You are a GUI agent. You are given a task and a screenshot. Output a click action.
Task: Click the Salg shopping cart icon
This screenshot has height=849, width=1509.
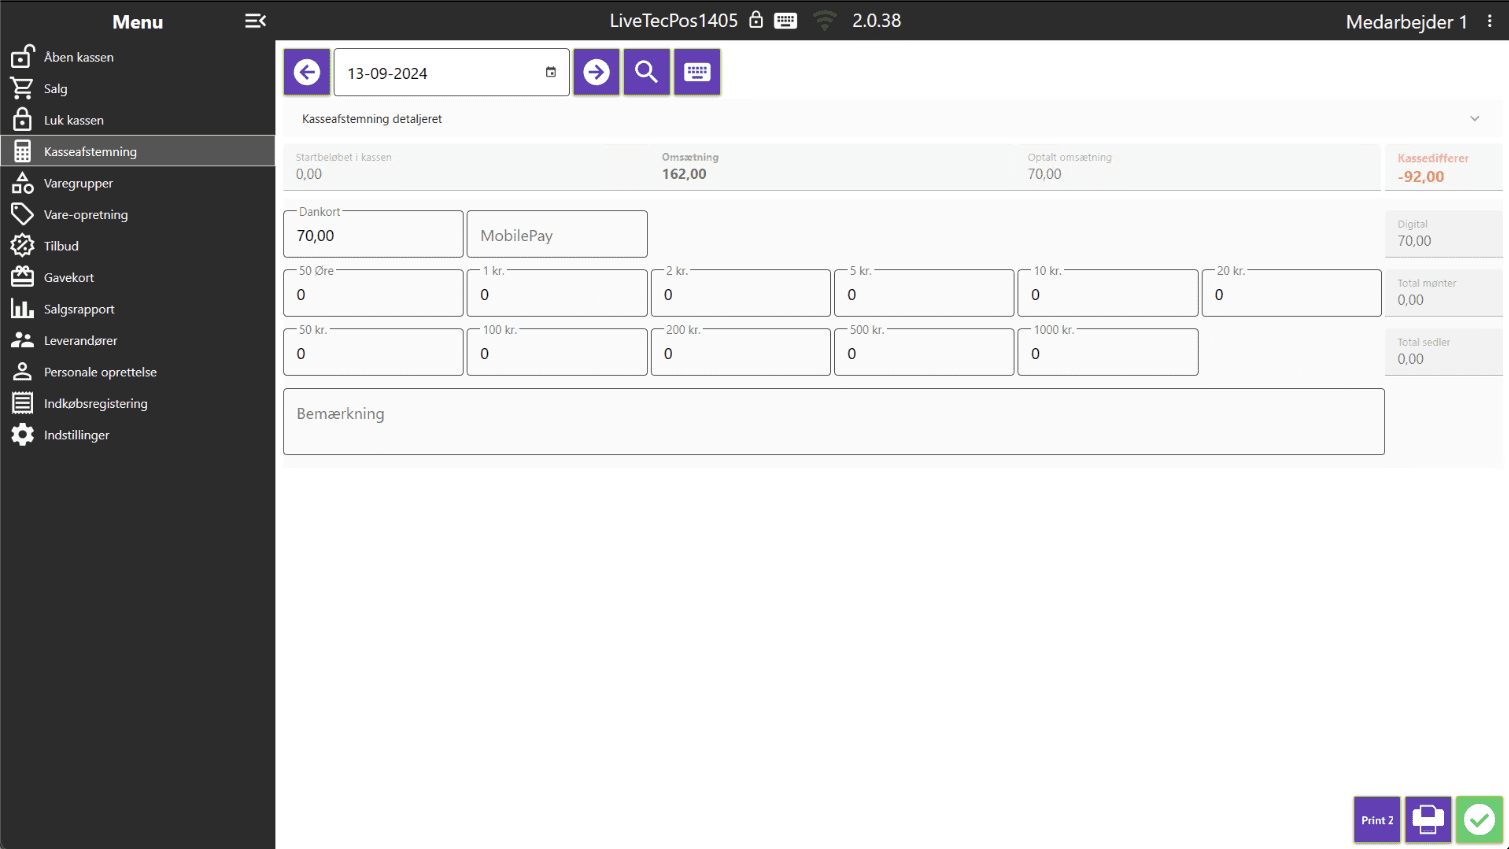tap(22, 88)
